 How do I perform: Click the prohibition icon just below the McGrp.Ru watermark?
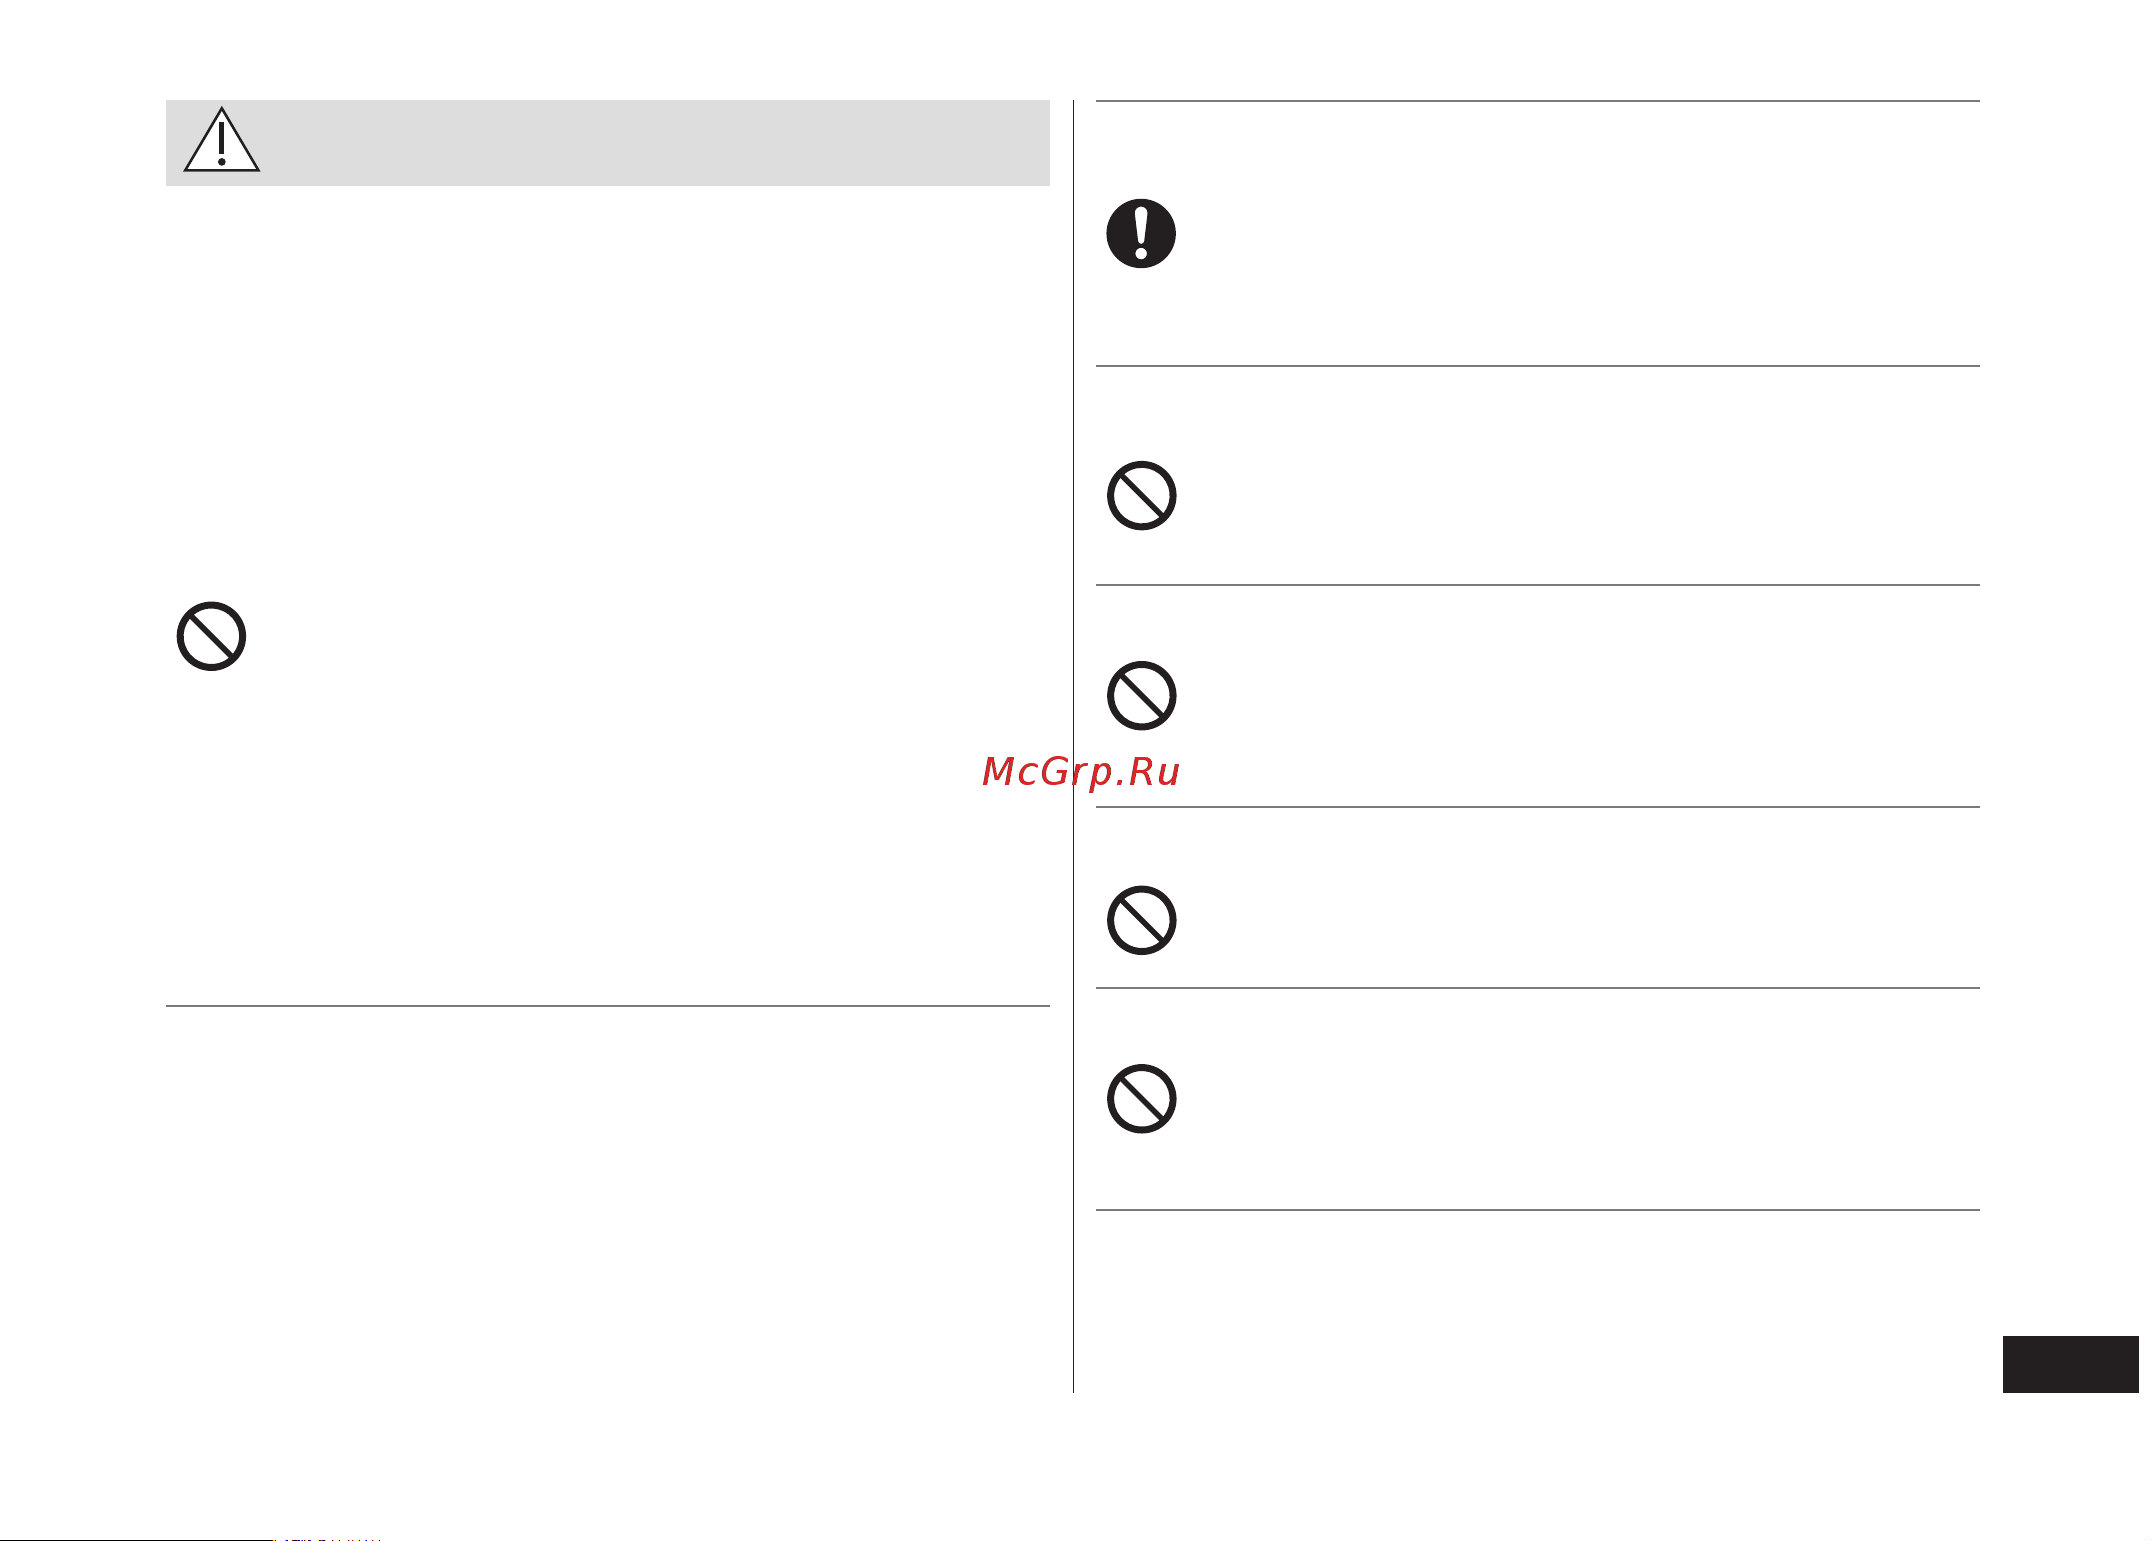tap(1141, 920)
